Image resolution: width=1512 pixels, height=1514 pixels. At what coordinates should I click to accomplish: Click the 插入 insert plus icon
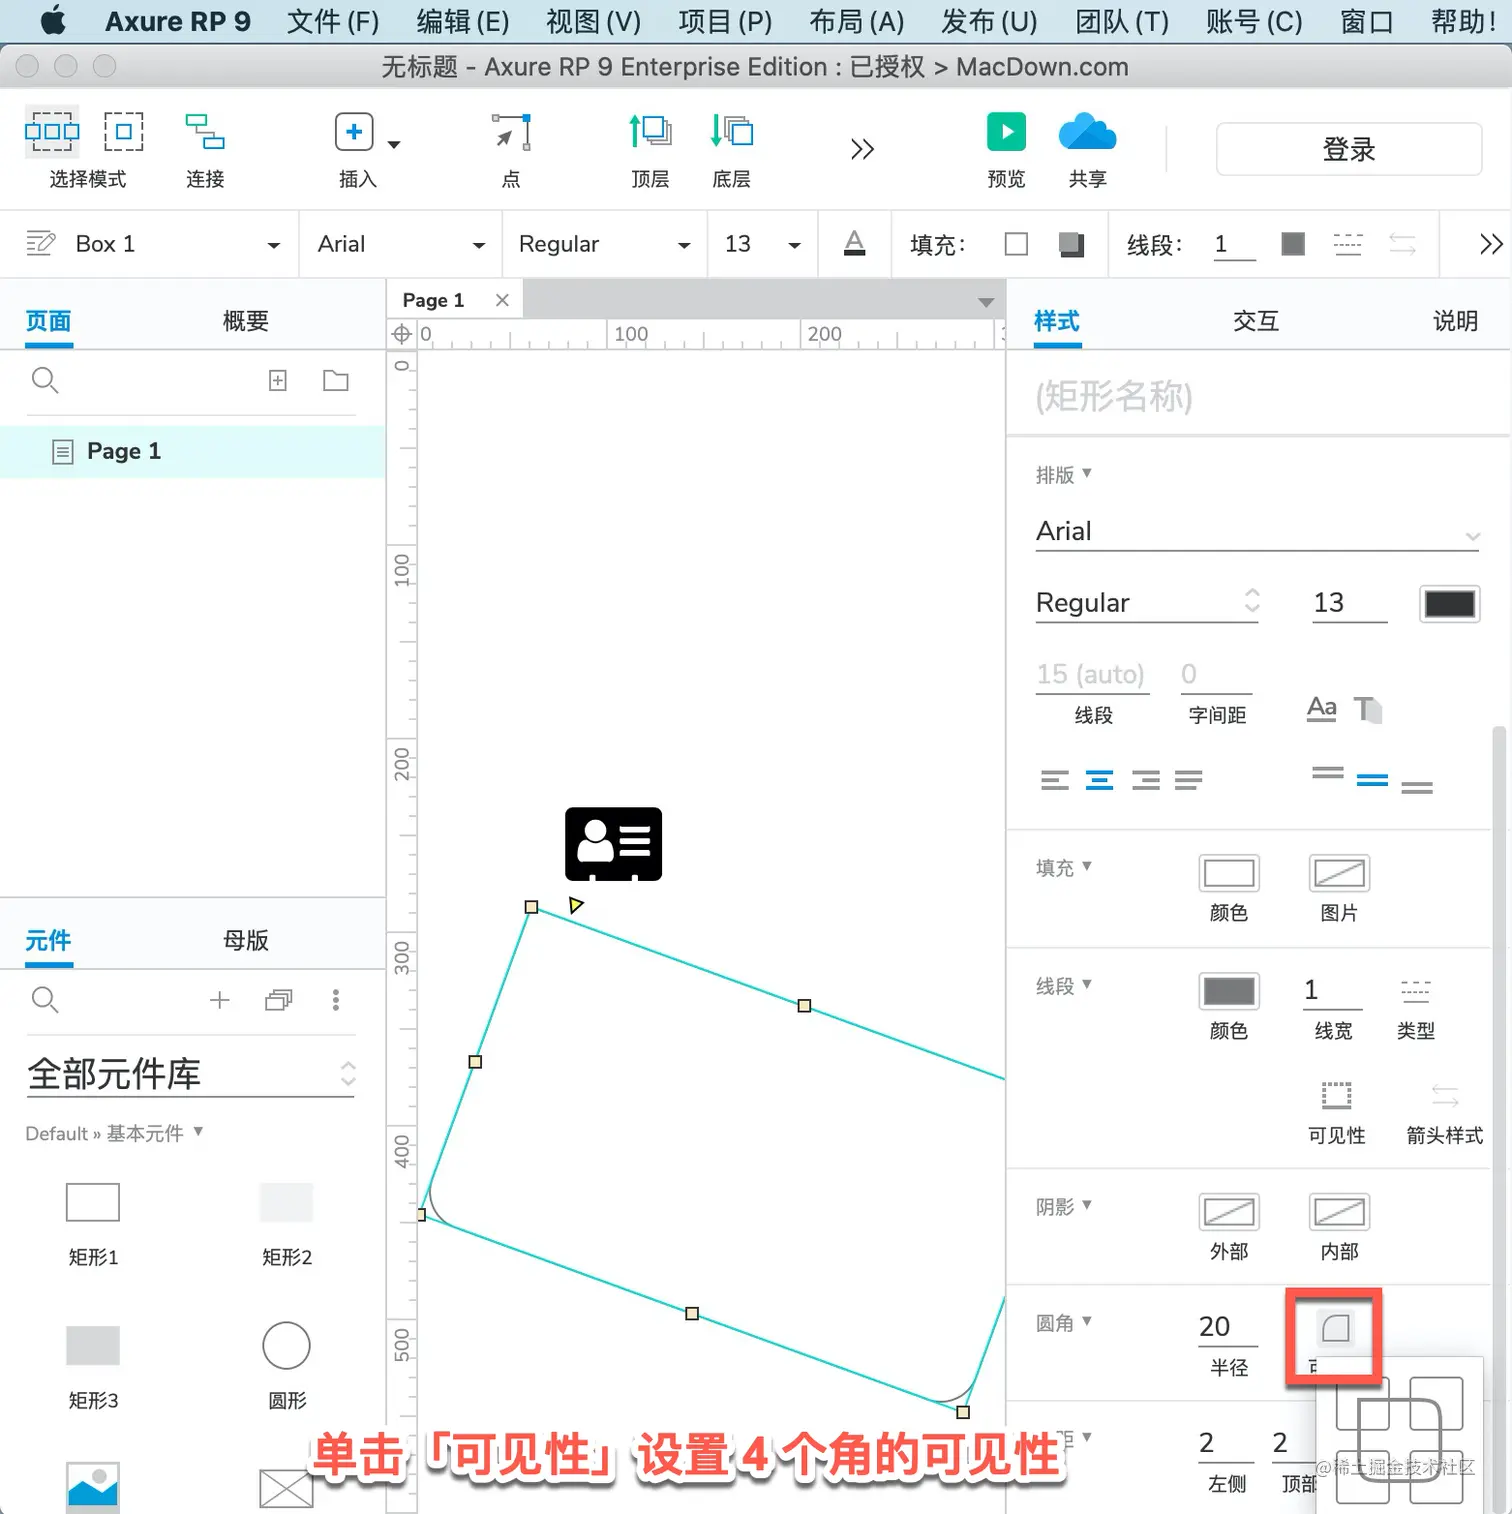coord(354,132)
